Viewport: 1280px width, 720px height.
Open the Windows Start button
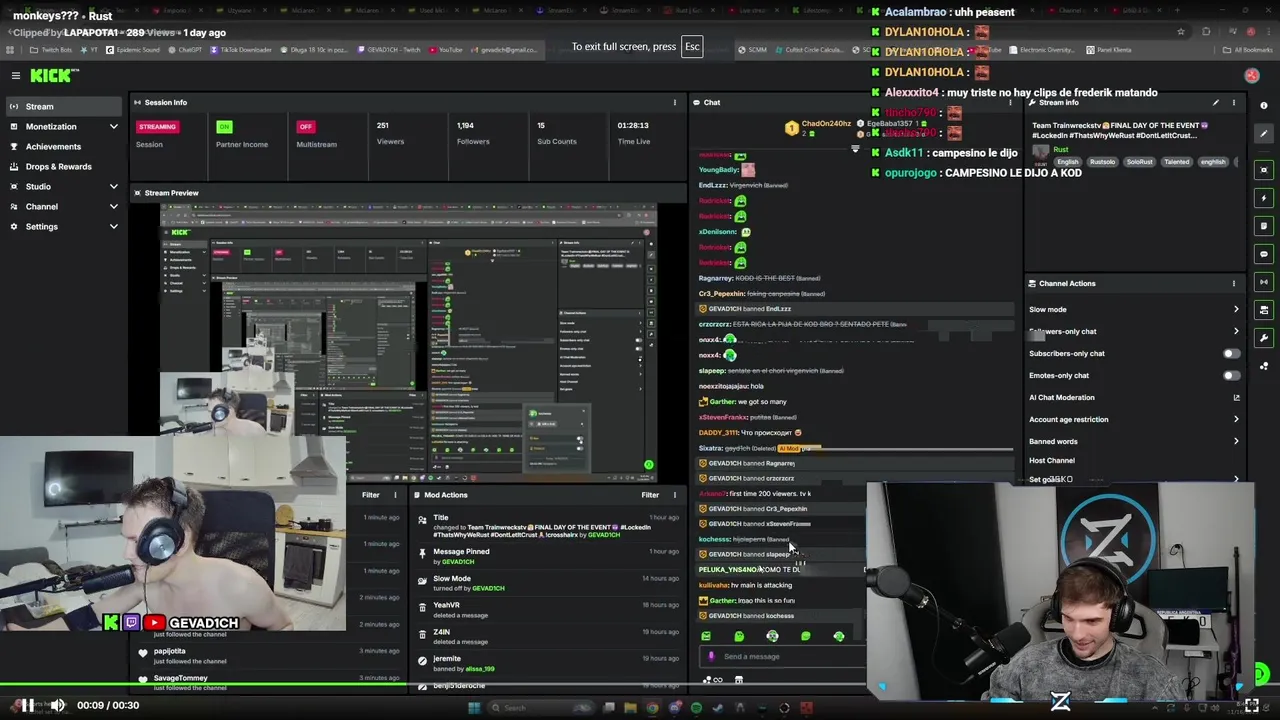(474, 708)
